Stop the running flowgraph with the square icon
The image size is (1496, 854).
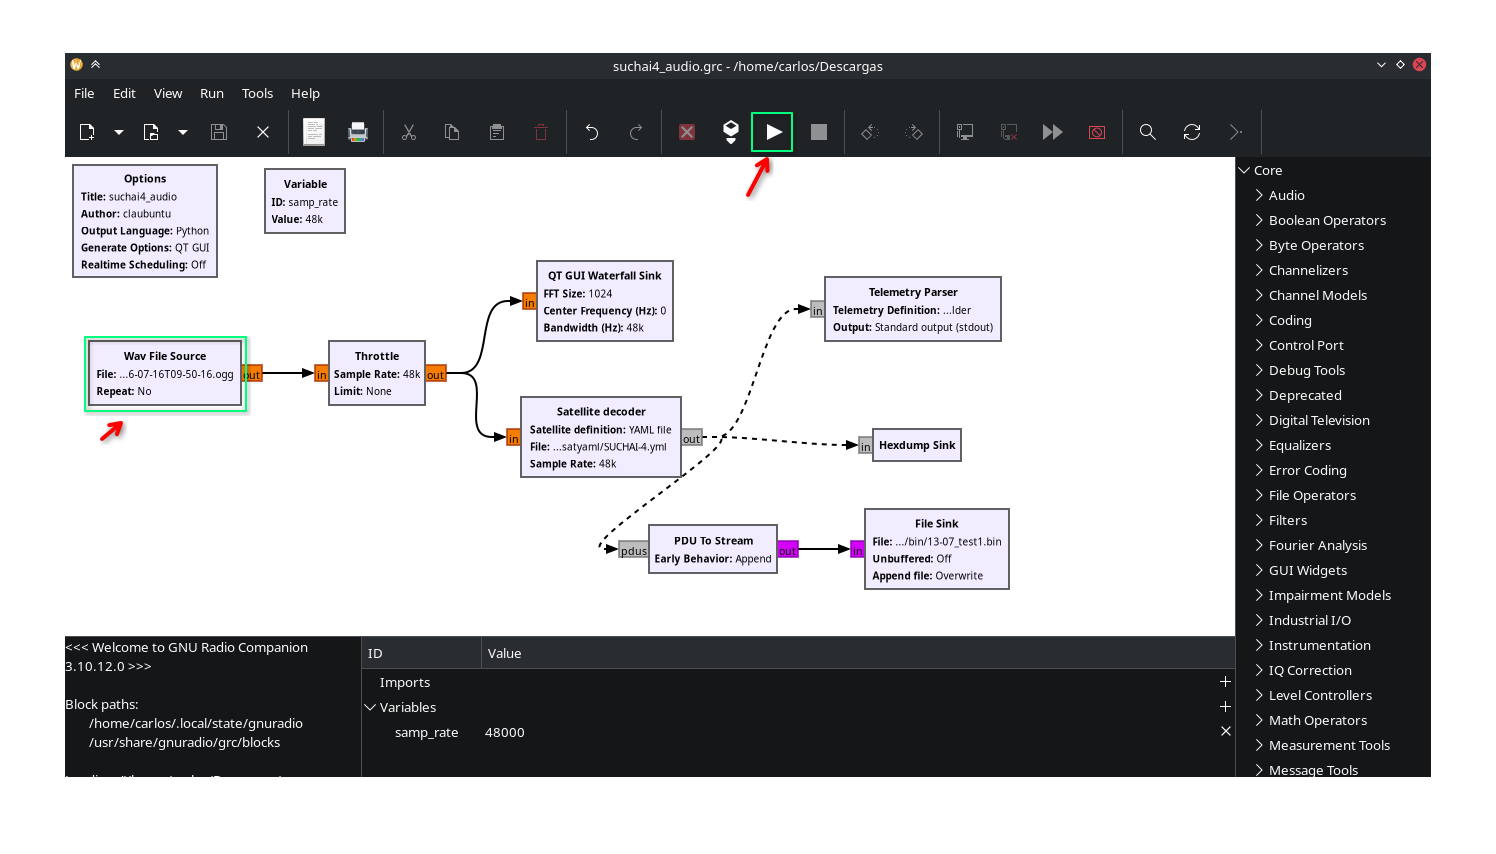819,132
